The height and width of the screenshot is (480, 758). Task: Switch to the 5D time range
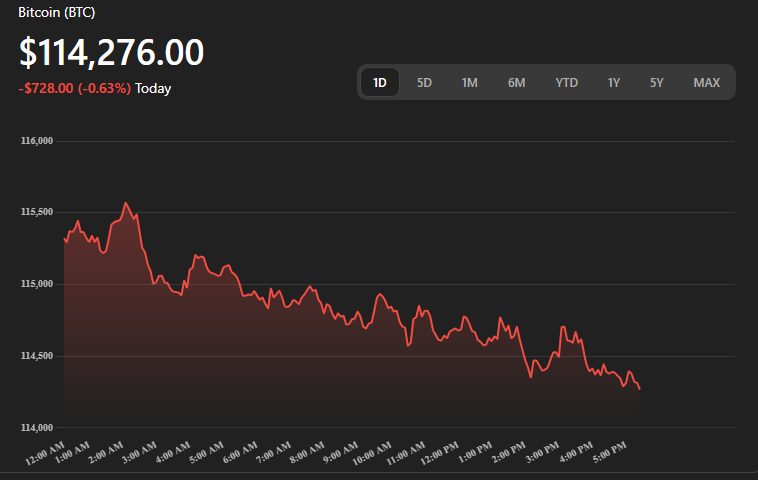424,83
